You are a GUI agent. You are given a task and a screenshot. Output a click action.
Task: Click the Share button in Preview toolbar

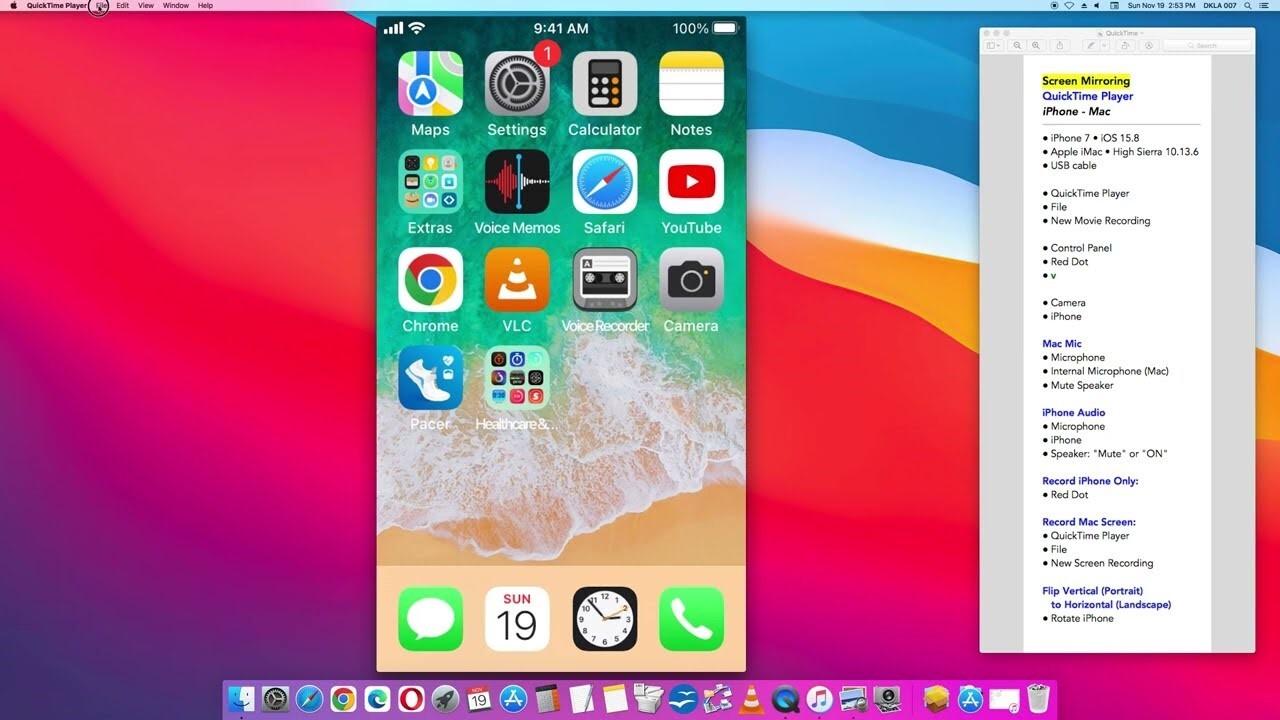[x=1061, y=45]
